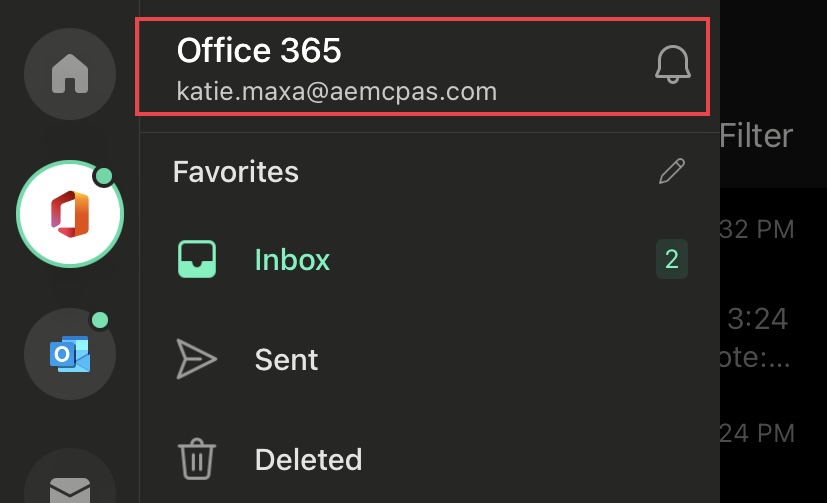827x503 pixels.
Task: Tap the Home icon in the sidebar
Action: click(x=70, y=74)
